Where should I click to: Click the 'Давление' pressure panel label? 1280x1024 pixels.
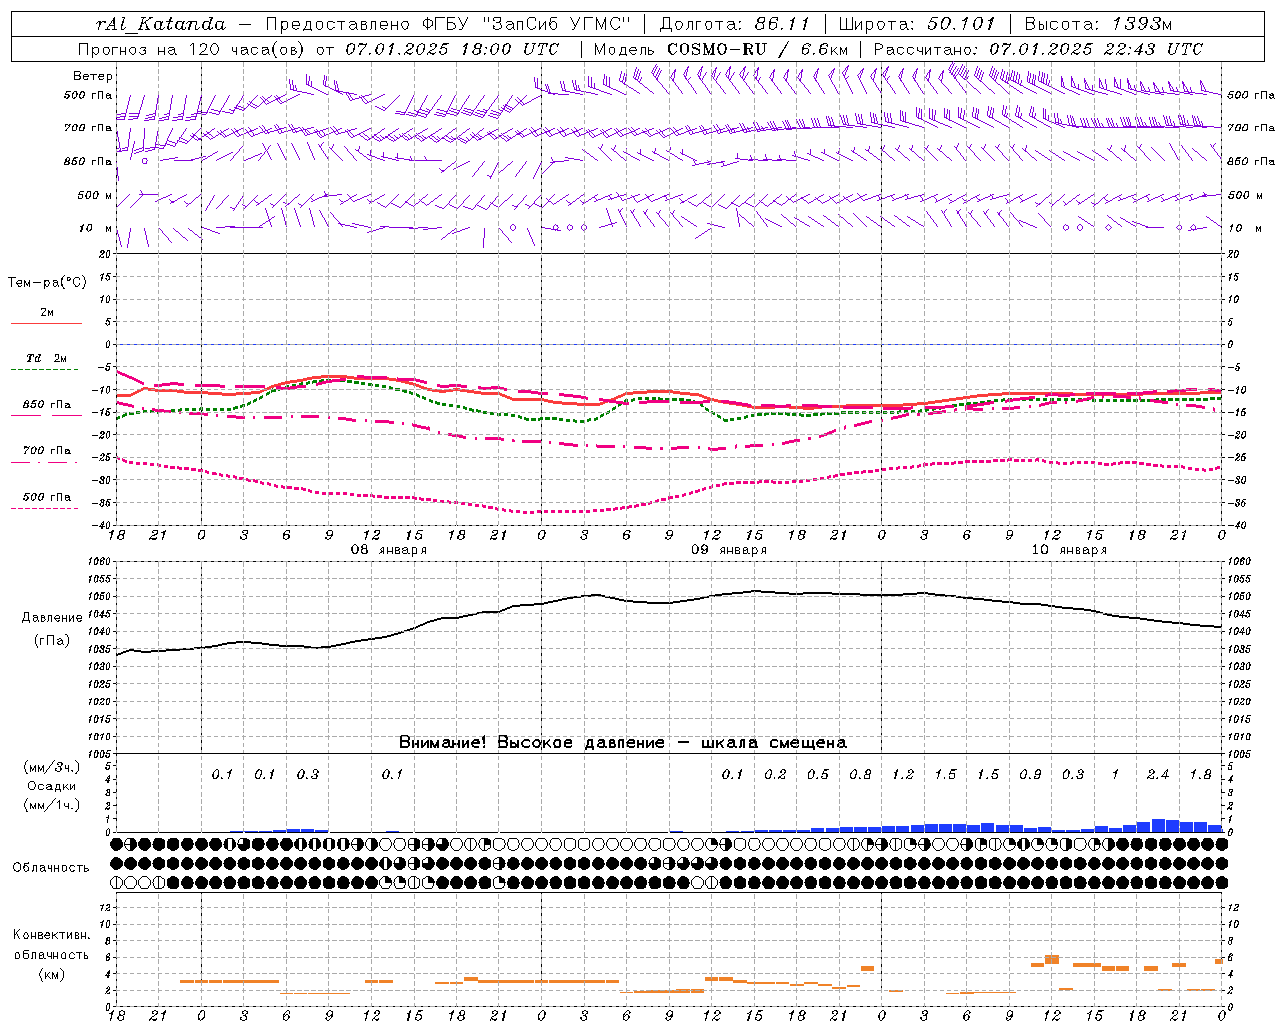pyautogui.click(x=51, y=618)
